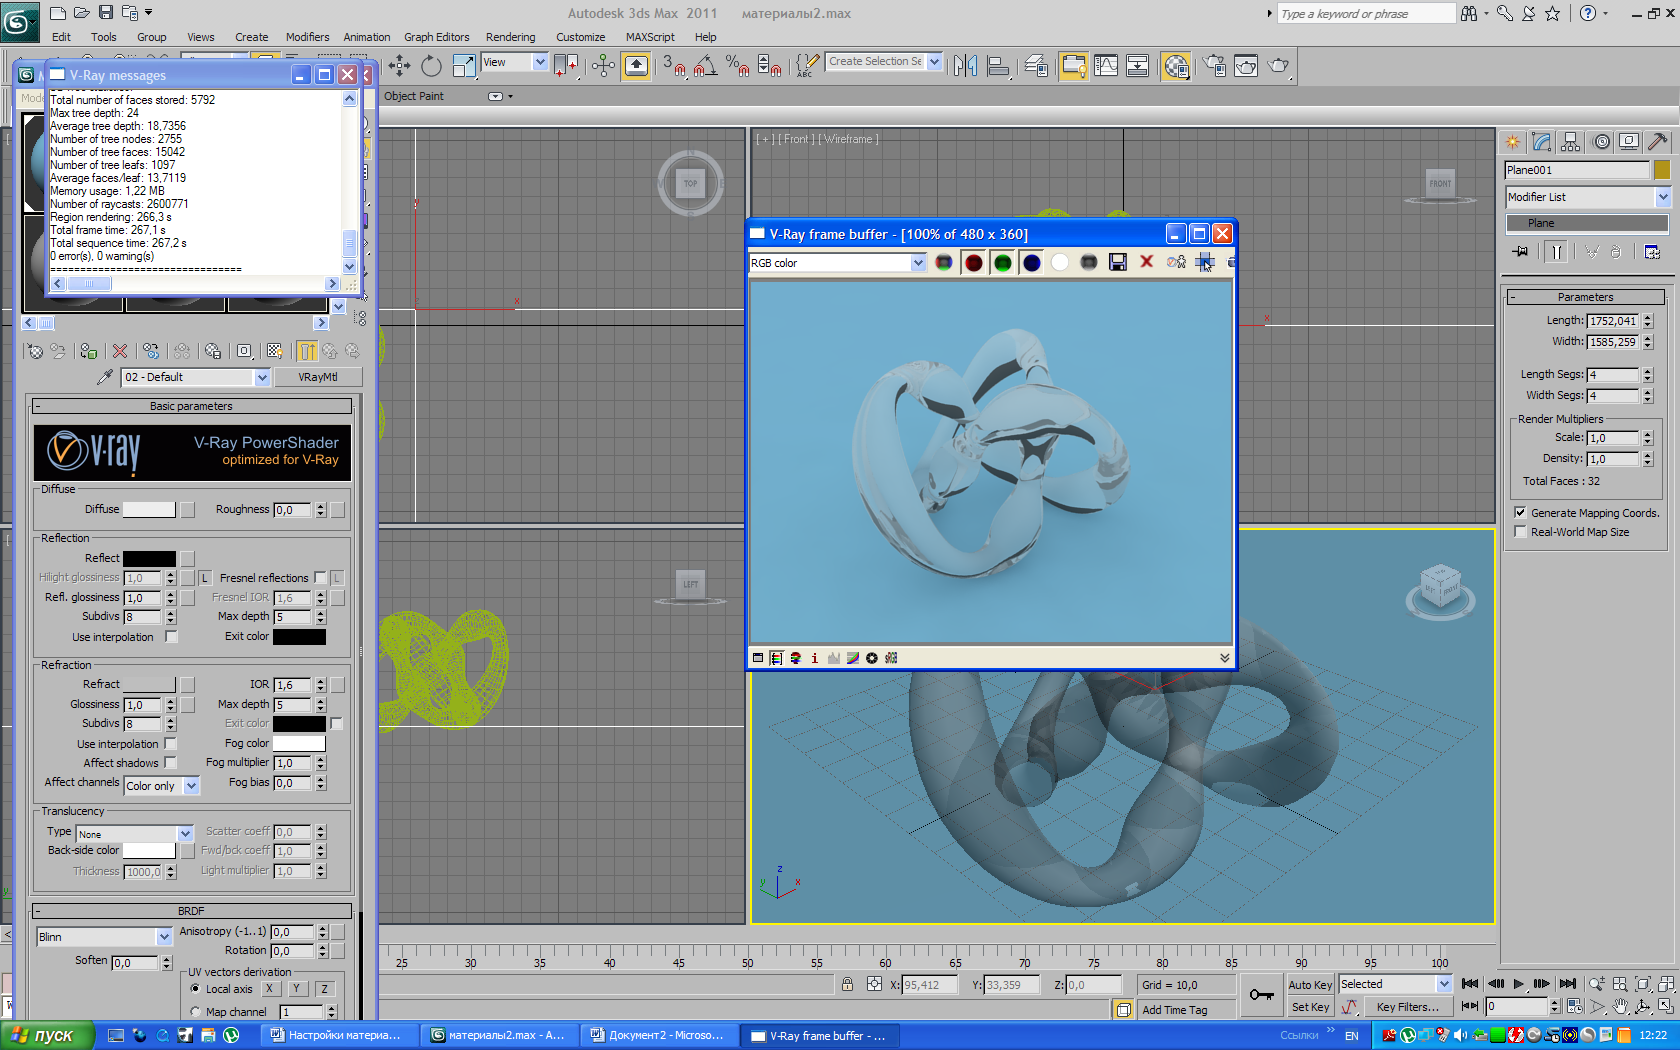Image resolution: width=1680 pixels, height=1050 pixels.
Task: Enable refraction Use interpolation checkbox
Action: [171, 743]
